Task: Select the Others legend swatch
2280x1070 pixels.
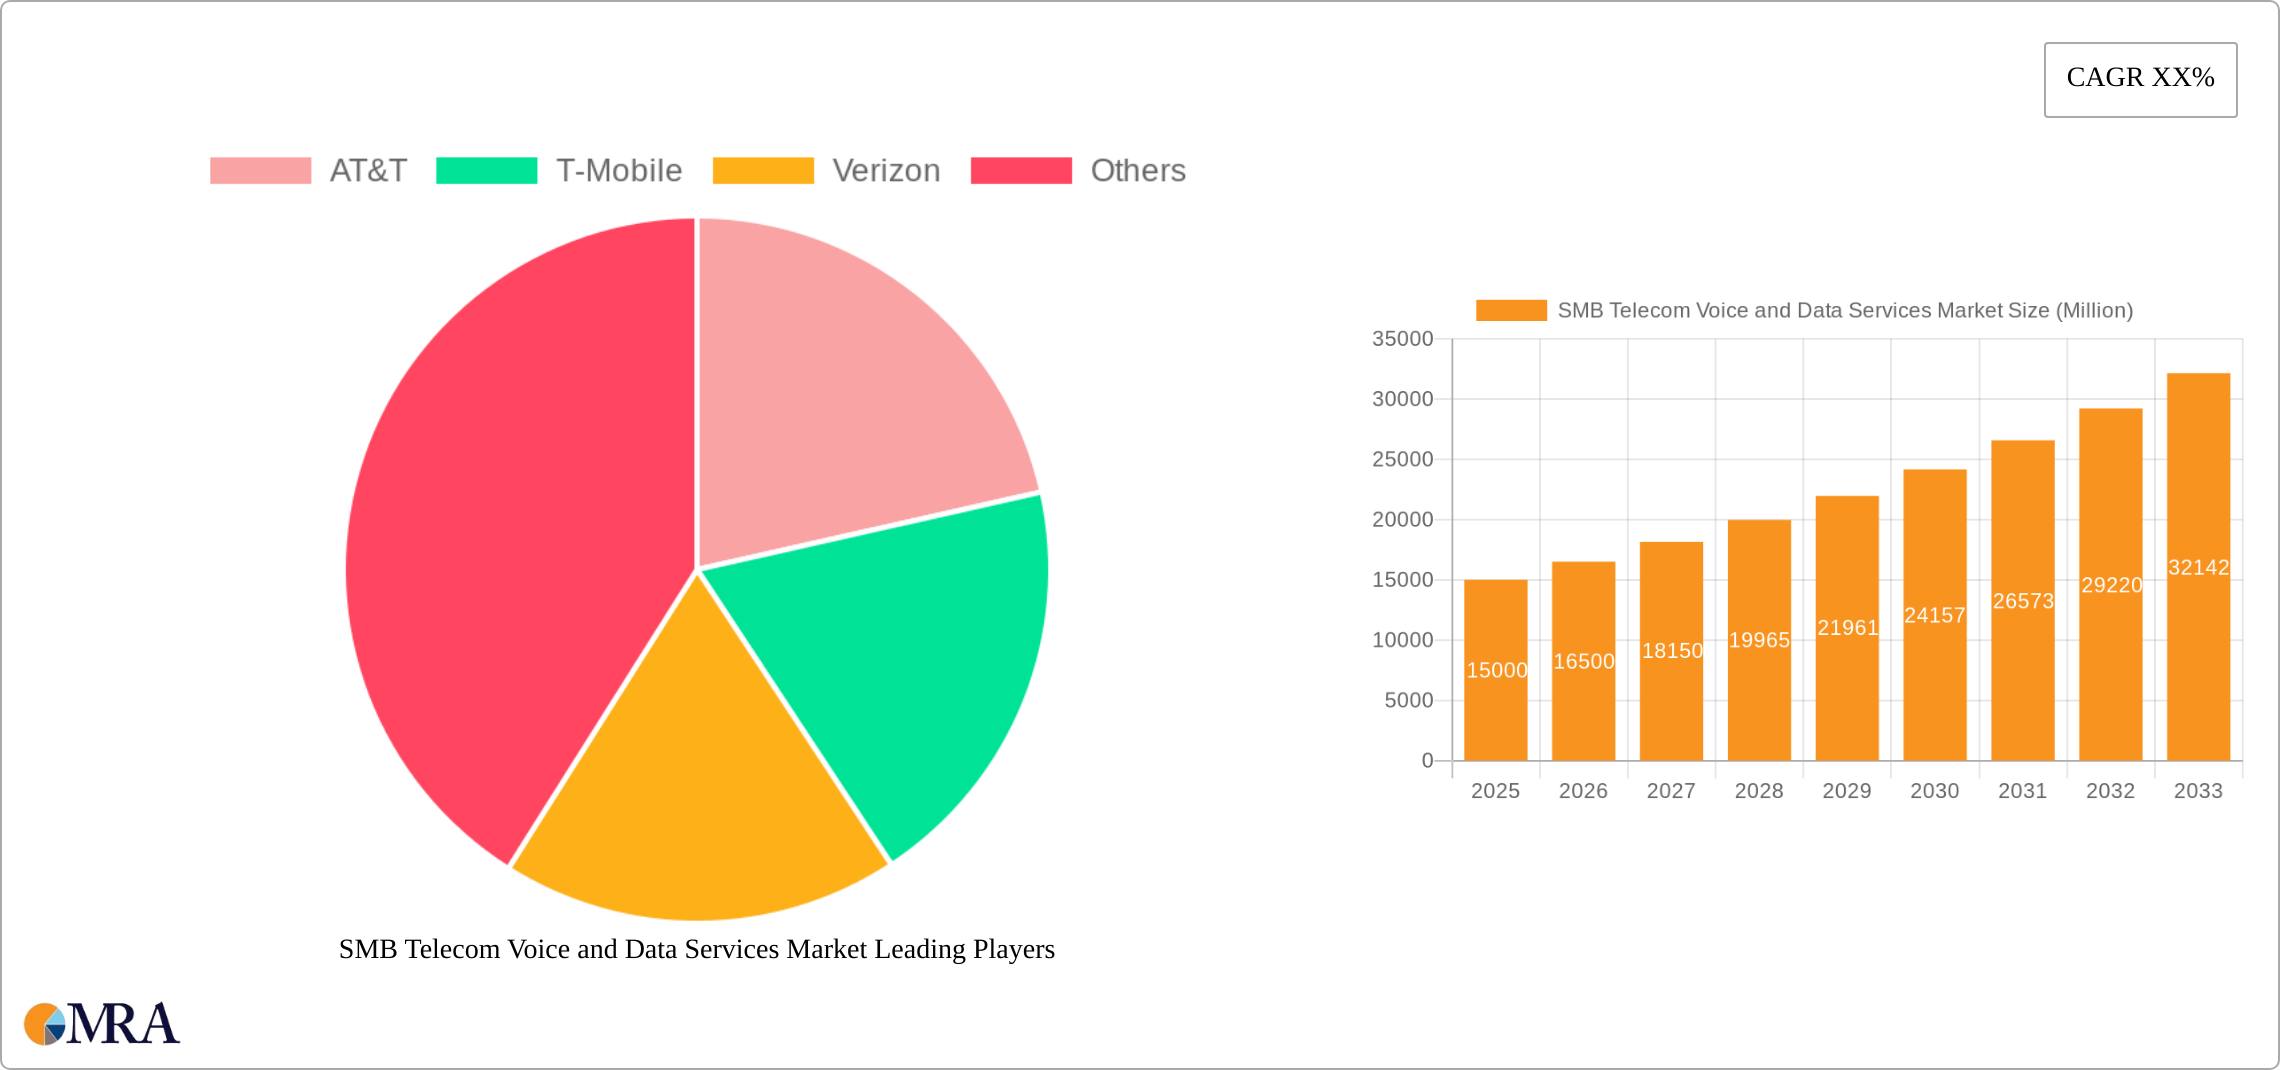Action: point(1022,170)
